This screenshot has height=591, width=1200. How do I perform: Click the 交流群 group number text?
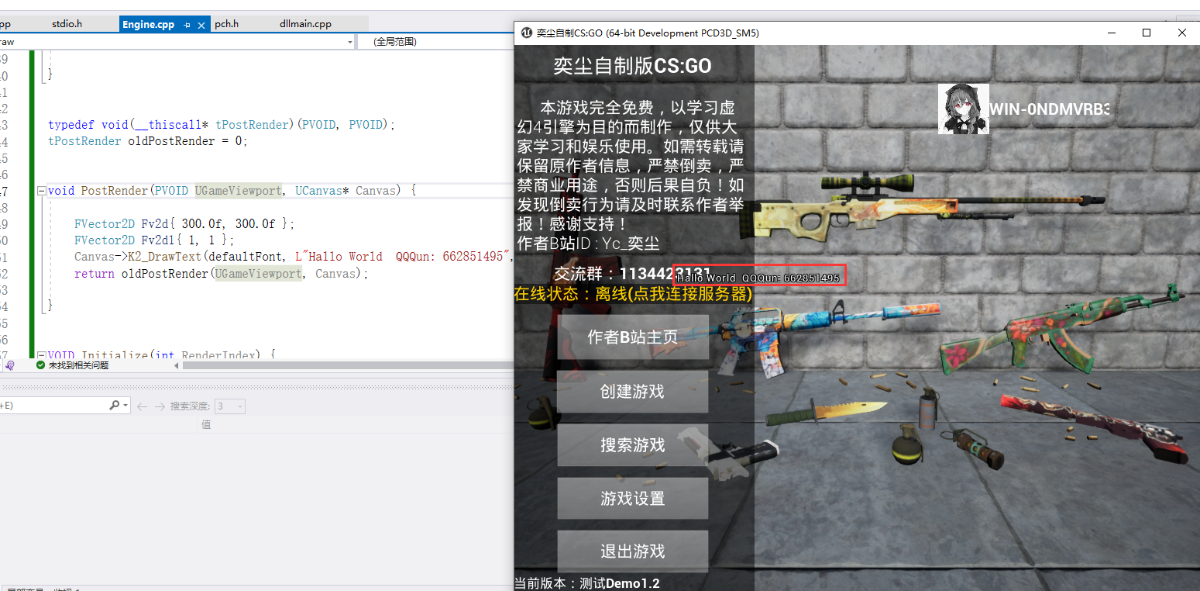click(x=632, y=273)
